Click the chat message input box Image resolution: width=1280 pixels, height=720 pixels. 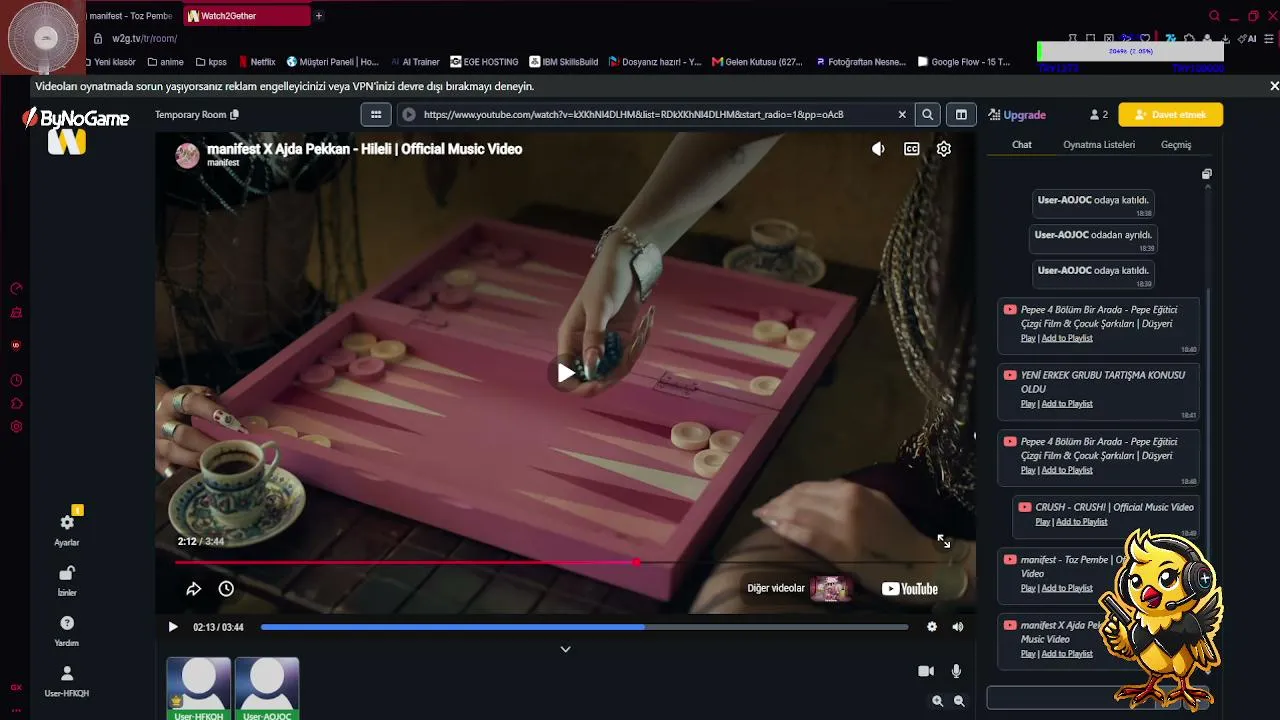pos(1070,698)
